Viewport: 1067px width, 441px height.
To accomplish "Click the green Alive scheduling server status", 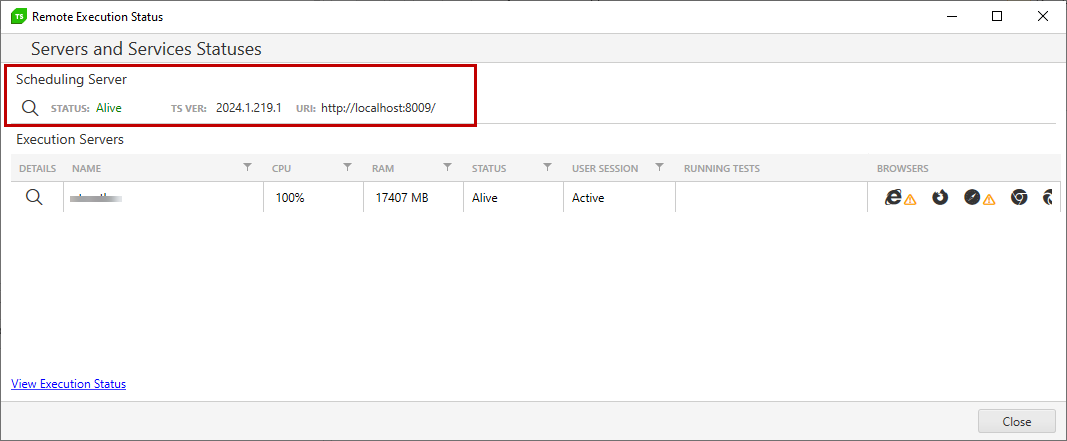I will pyautogui.click(x=109, y=108).
